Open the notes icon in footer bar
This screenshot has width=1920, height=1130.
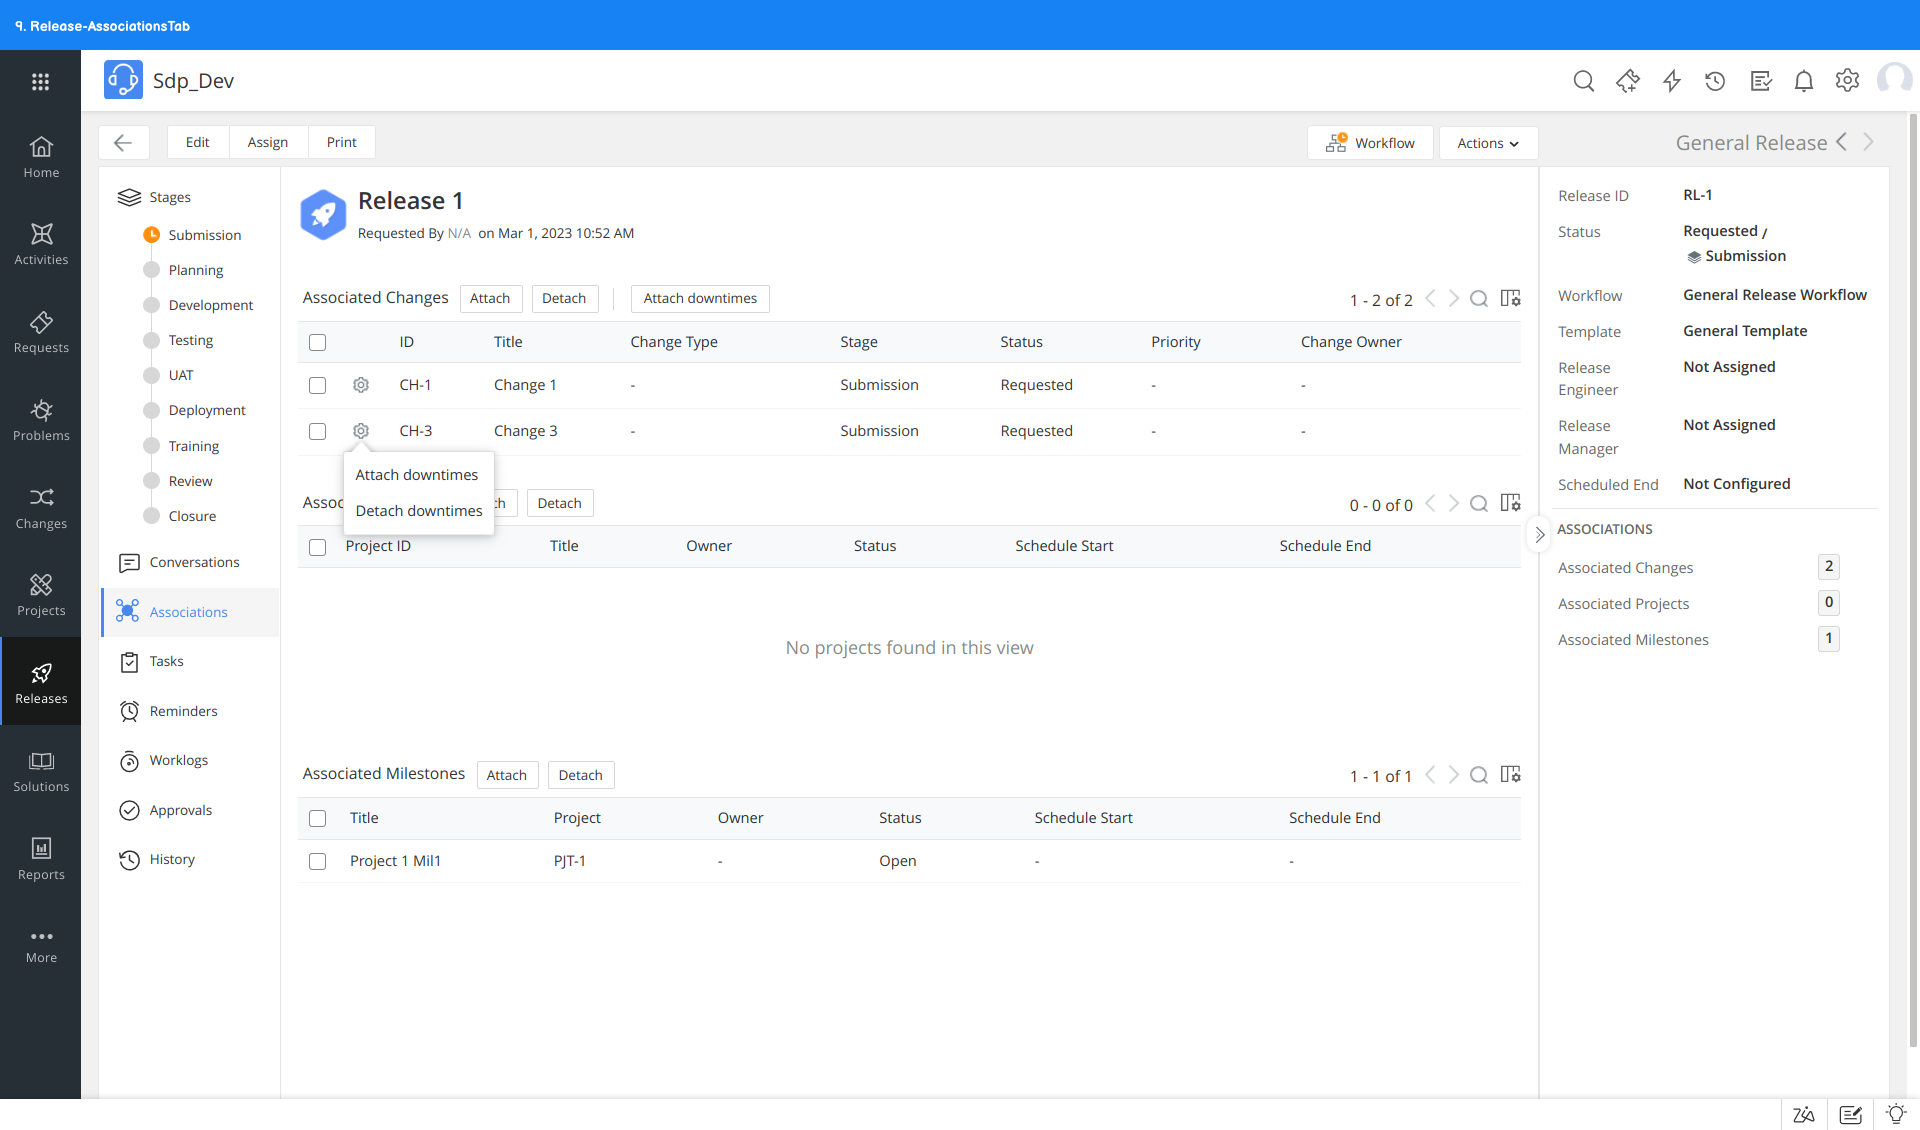coord(1850,1114)
